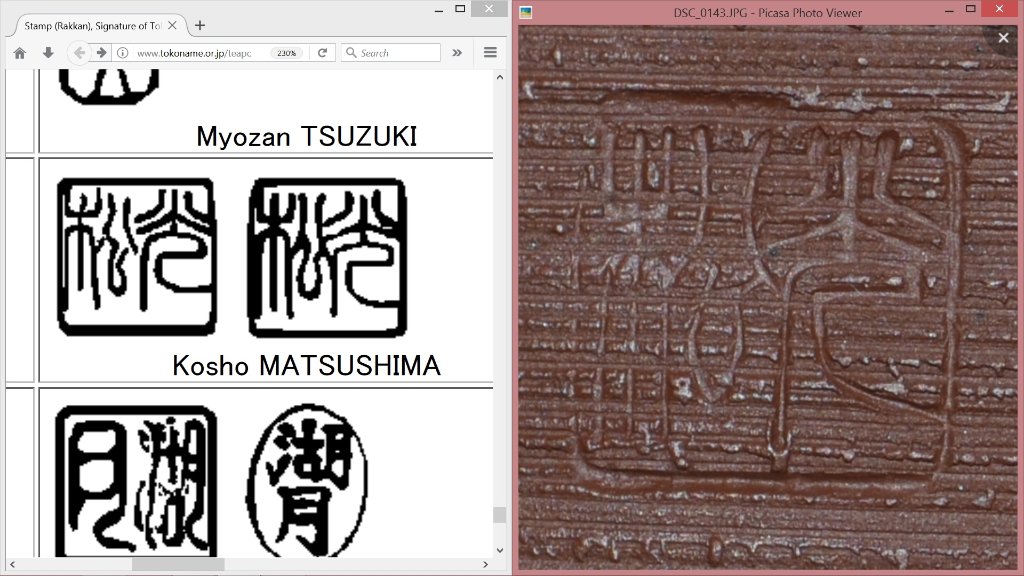This screenshot has width=1024, height=576.
Task: Click the Firefox Home icon
Action: pos(20,53)
